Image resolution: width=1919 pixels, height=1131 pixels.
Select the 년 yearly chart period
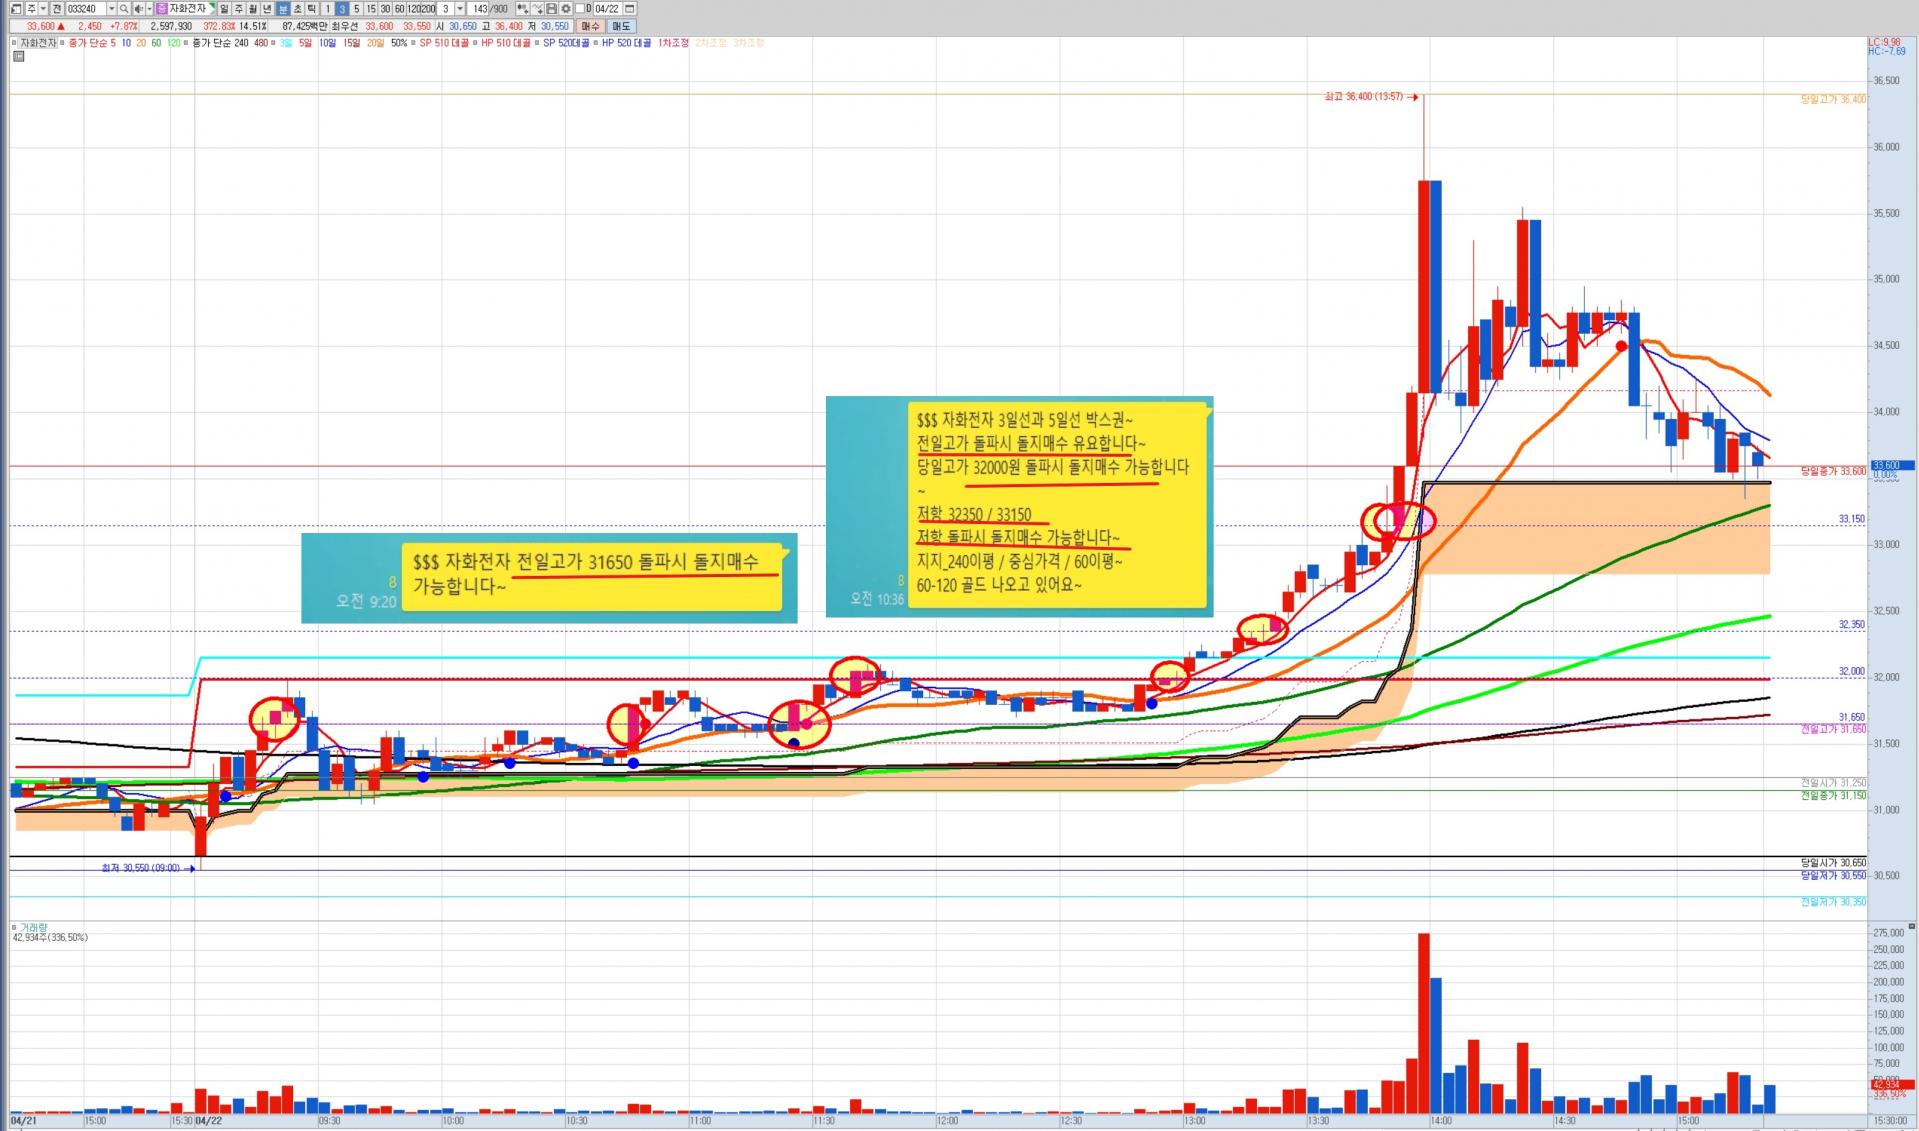pos(267,9)
